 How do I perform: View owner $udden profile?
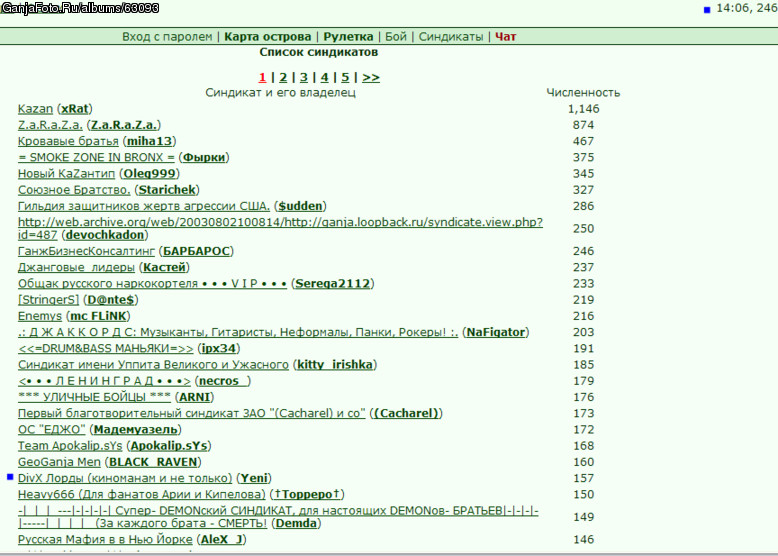point(300,206)
